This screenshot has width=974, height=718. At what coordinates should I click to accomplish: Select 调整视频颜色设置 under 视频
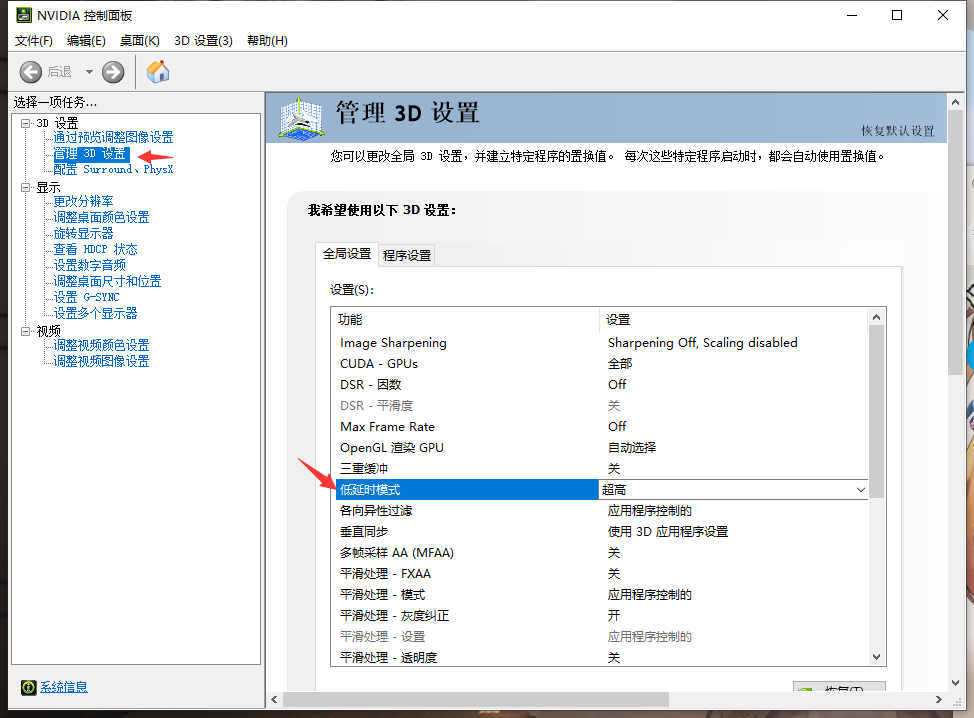[100, 344]
